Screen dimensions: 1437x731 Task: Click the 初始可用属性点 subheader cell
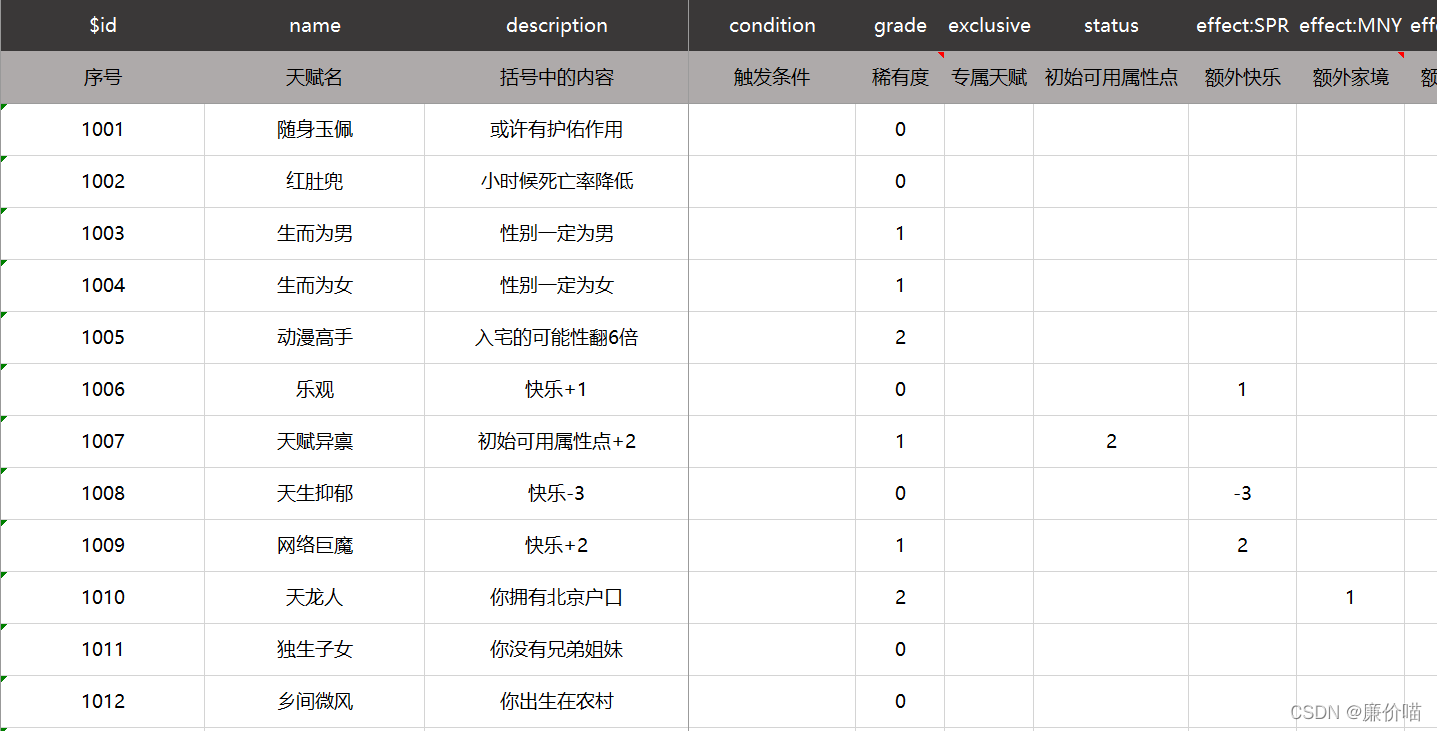tap(1111, 77)
